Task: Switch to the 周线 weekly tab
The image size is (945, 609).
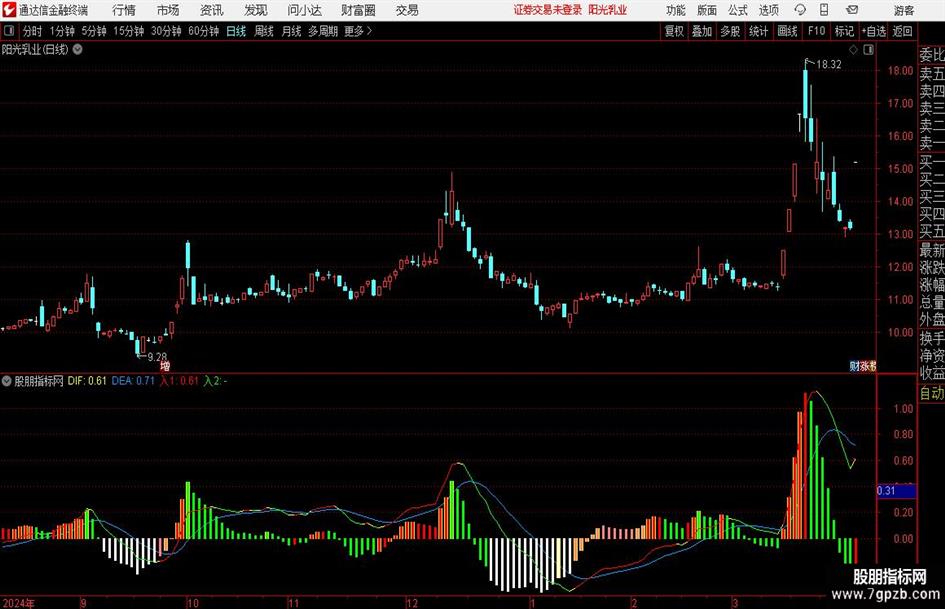Action: pyautogui.click(x=264, y=31)
